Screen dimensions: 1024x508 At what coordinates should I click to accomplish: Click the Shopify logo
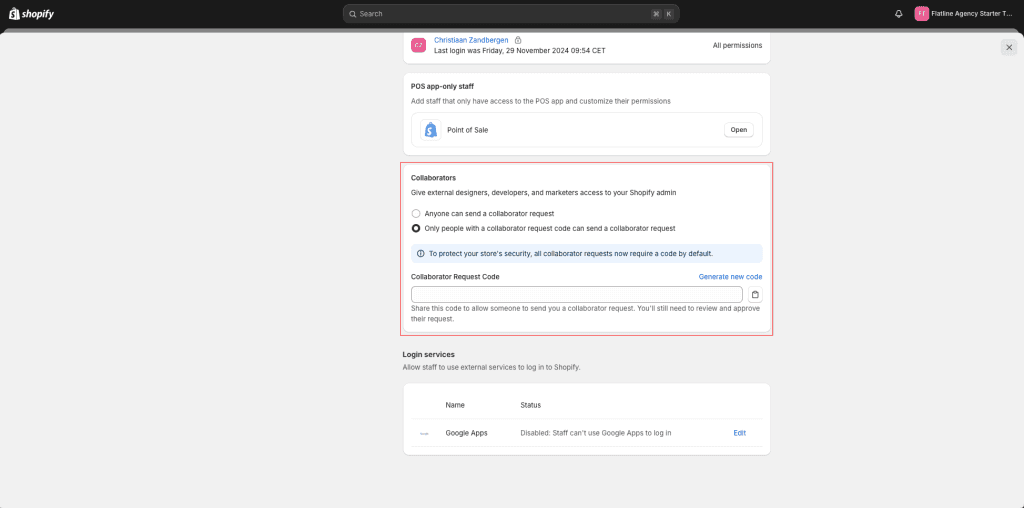(31, 14)
